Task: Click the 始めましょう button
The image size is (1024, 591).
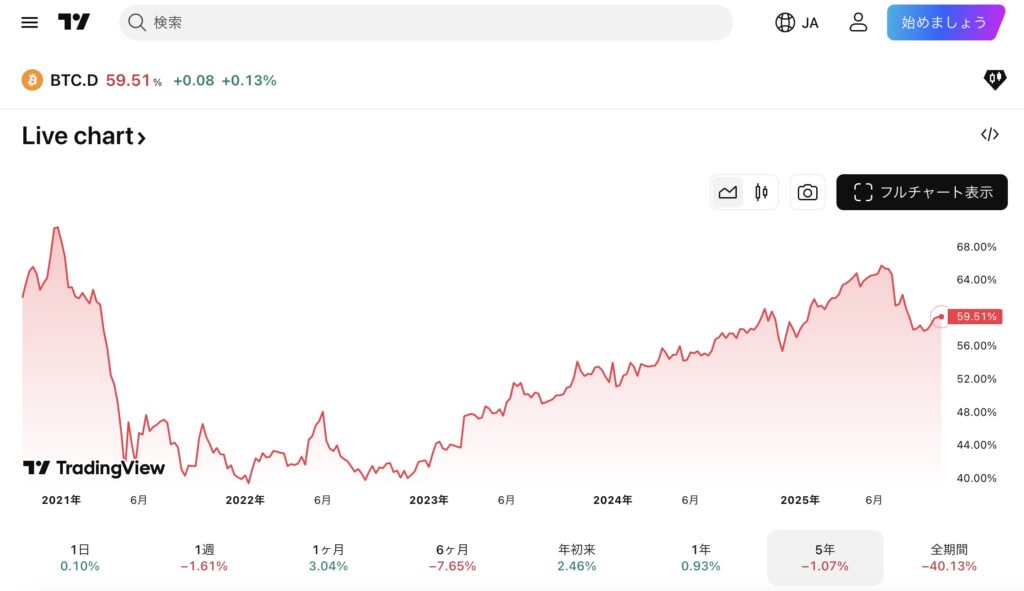Action: click(x=944, y=22)
